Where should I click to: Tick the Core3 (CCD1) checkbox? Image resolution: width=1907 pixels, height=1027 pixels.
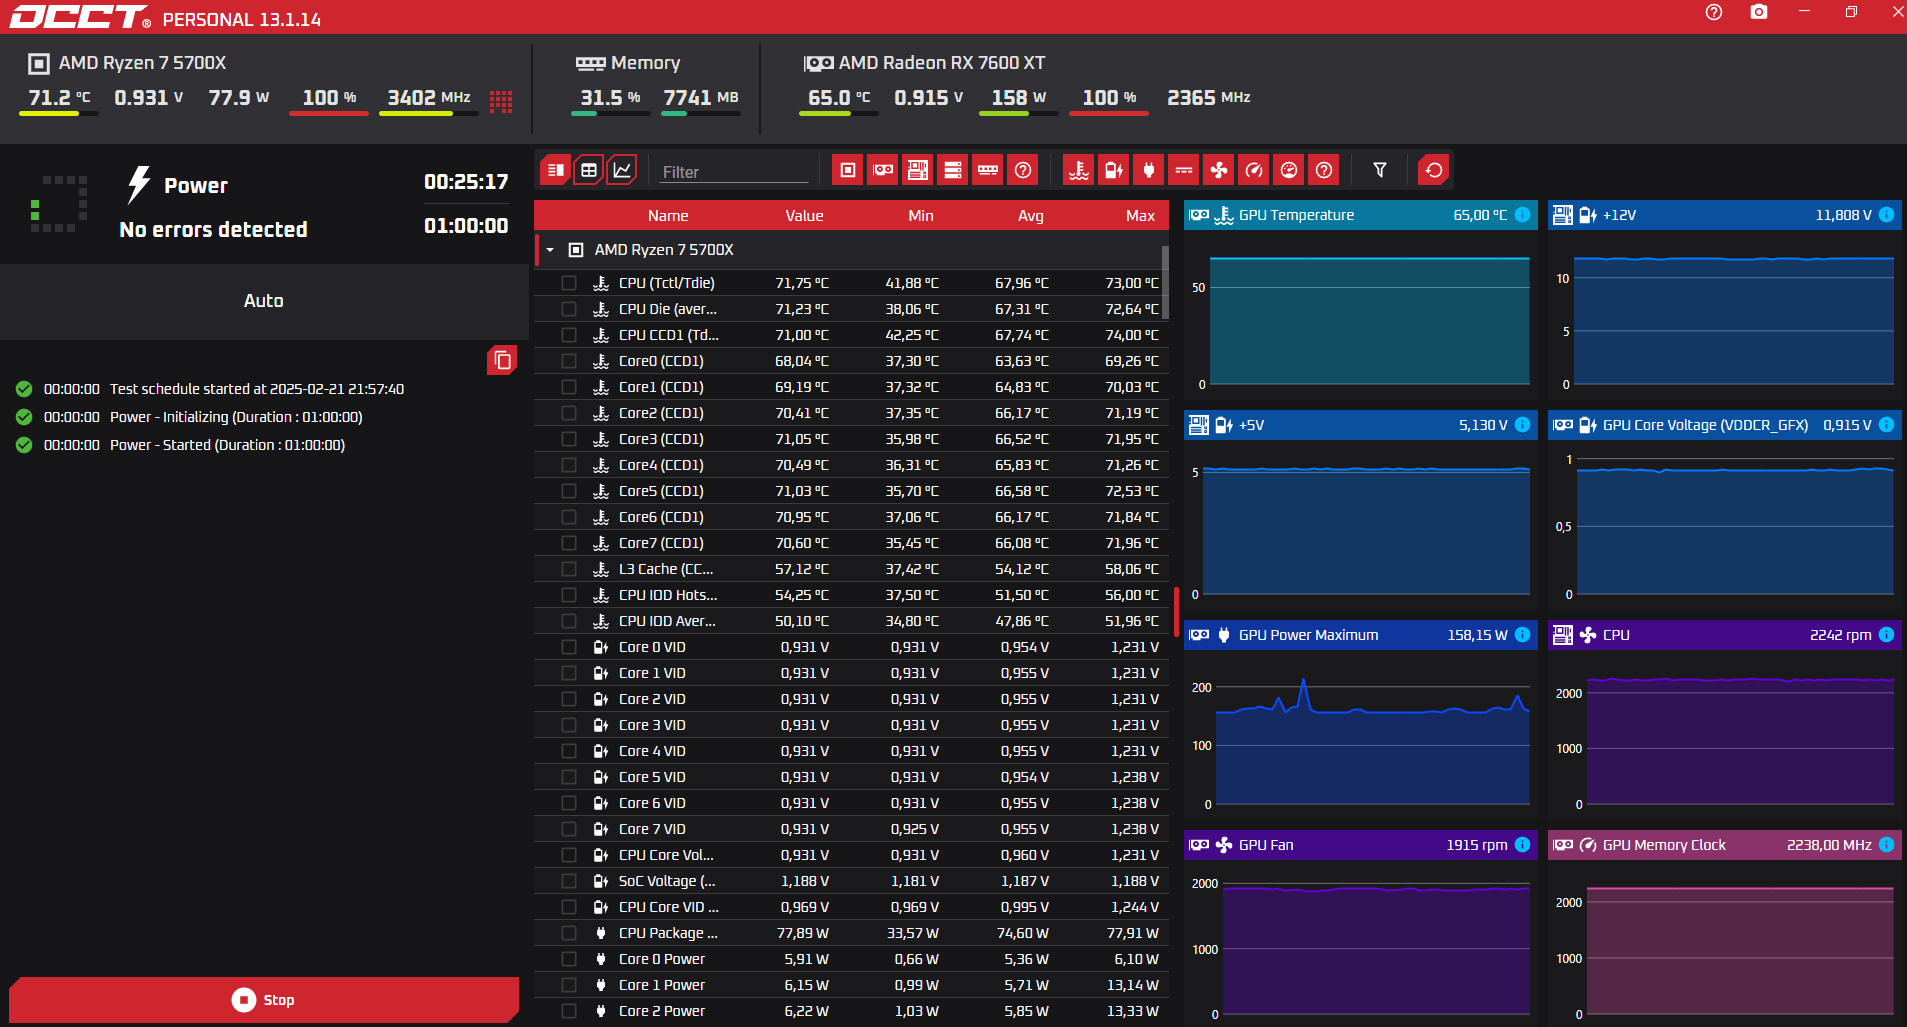click(569, 439)
